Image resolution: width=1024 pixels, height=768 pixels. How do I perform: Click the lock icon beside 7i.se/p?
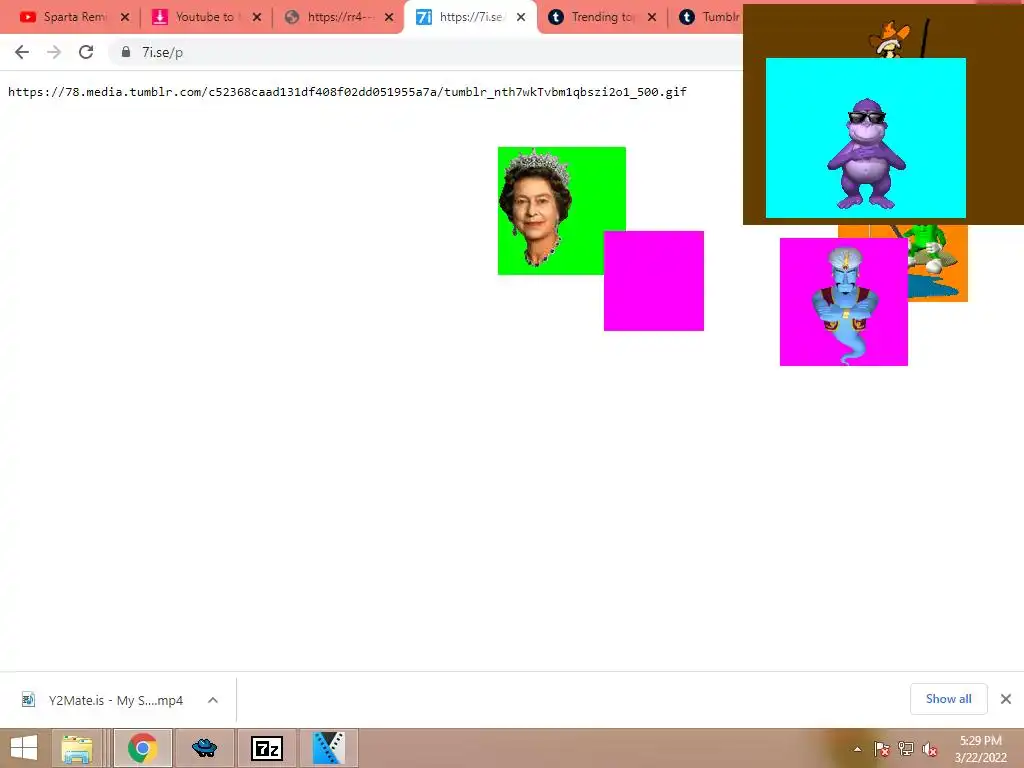(126, 52)
